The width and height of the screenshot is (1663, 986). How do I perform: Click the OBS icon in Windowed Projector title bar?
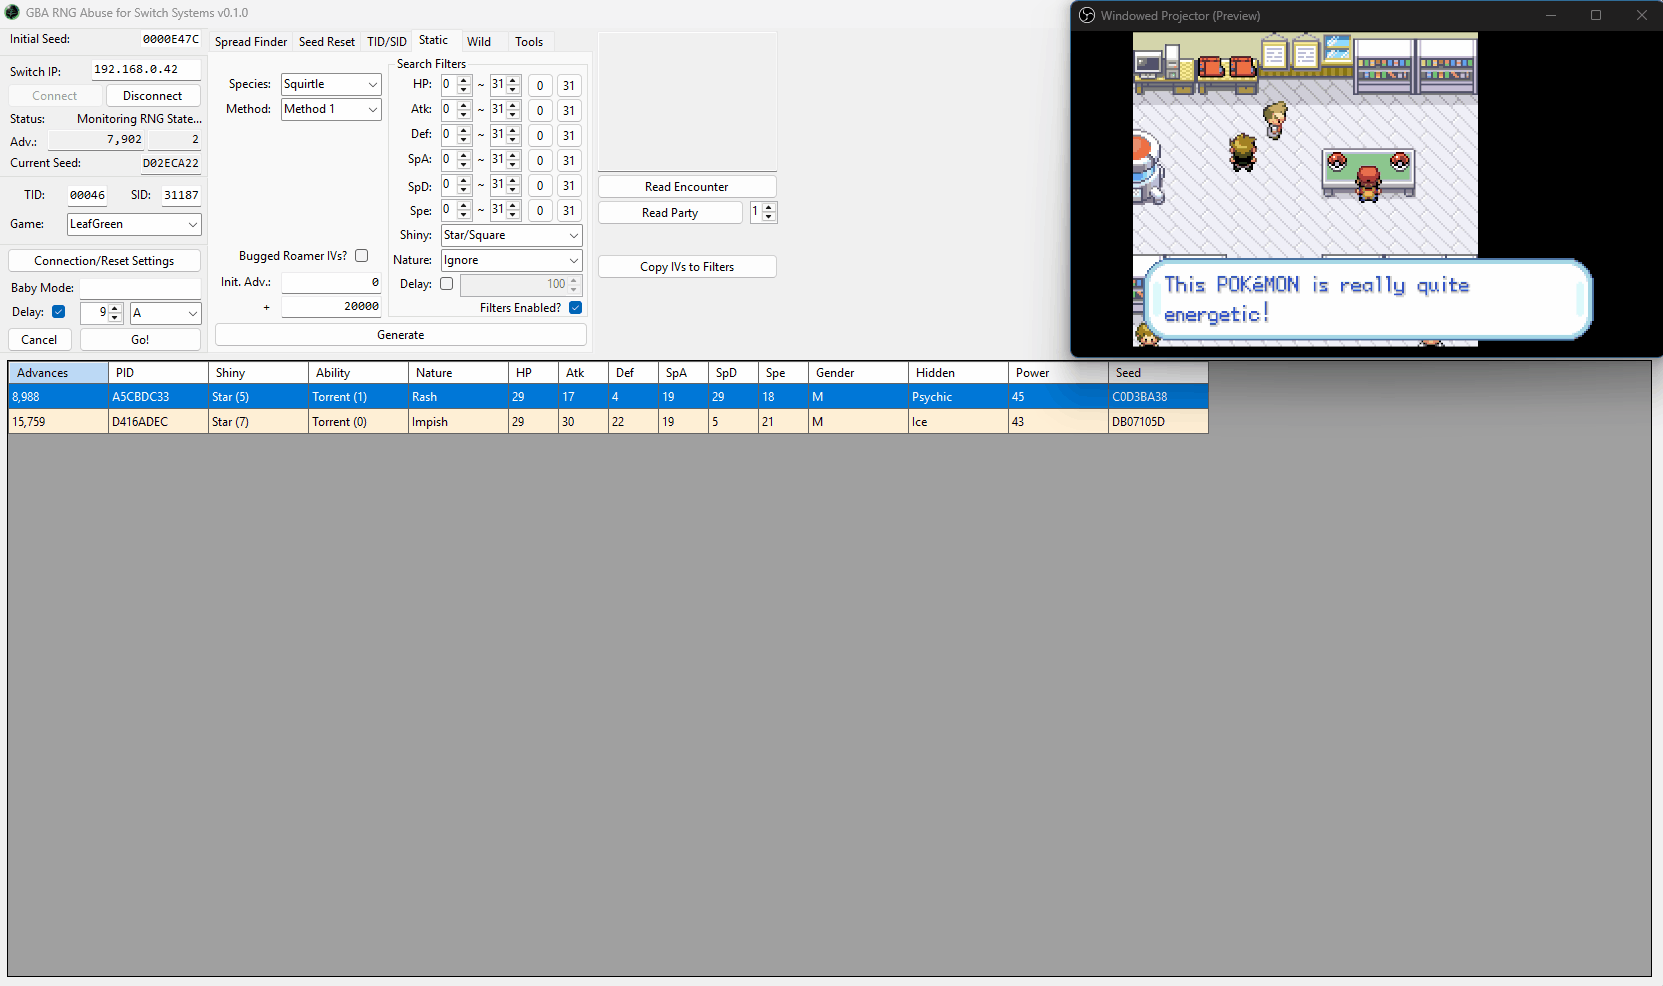(x=1087, y=16)
